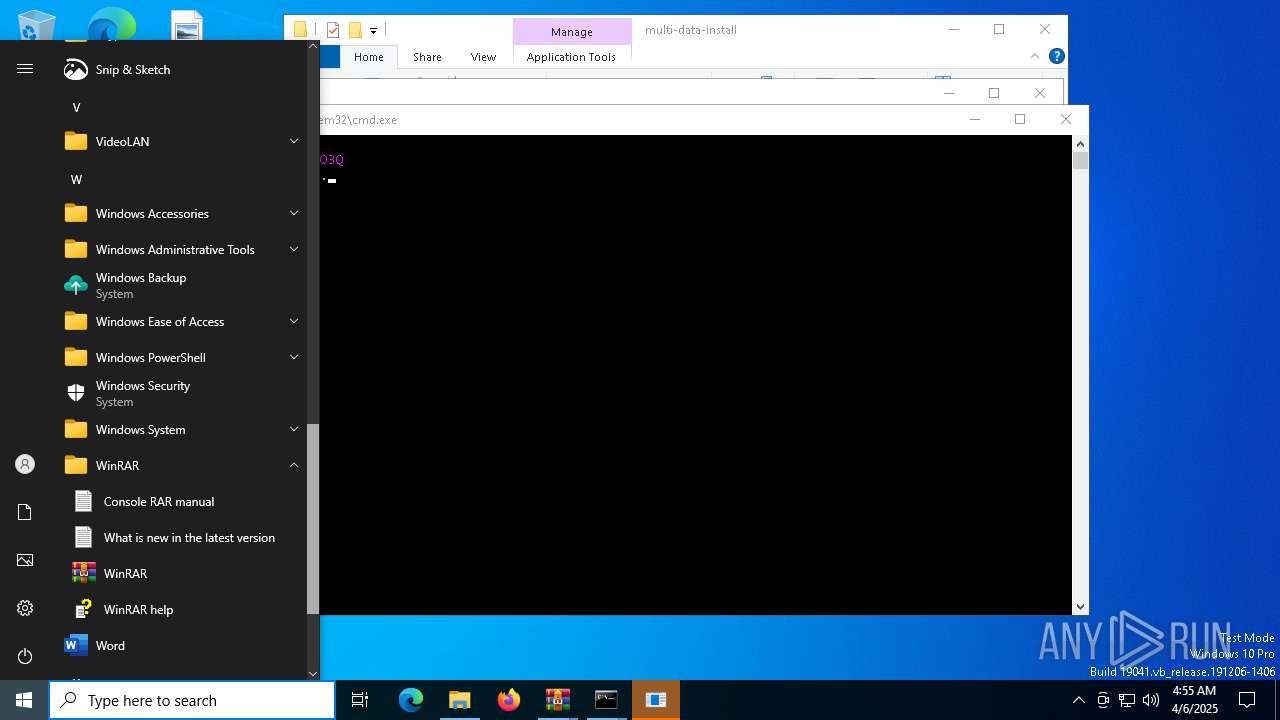Jump to letter V section header
Image resolution: width=1280 pixels, height=720 pixels.
tap(76, 107)
